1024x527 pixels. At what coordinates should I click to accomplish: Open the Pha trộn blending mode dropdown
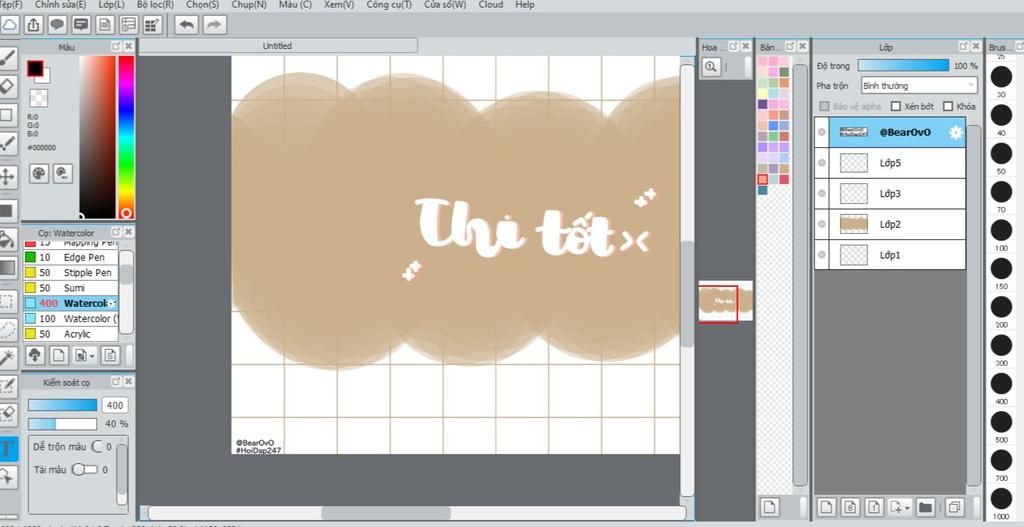(918, 86)
